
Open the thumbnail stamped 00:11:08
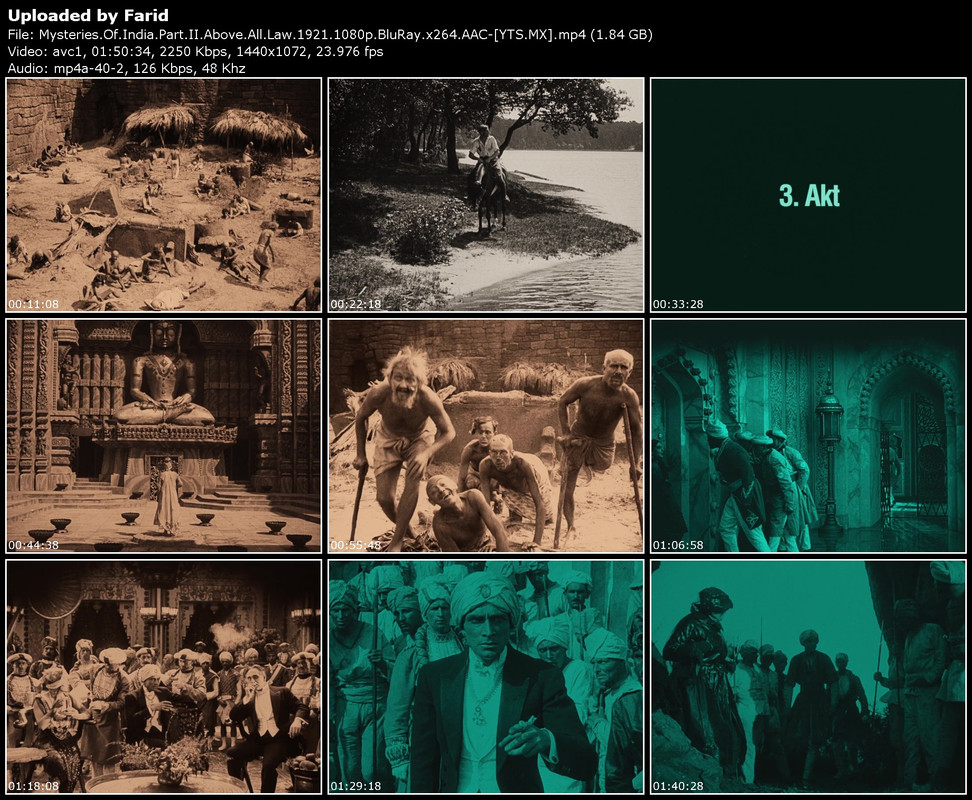click(x=164, y=195)
